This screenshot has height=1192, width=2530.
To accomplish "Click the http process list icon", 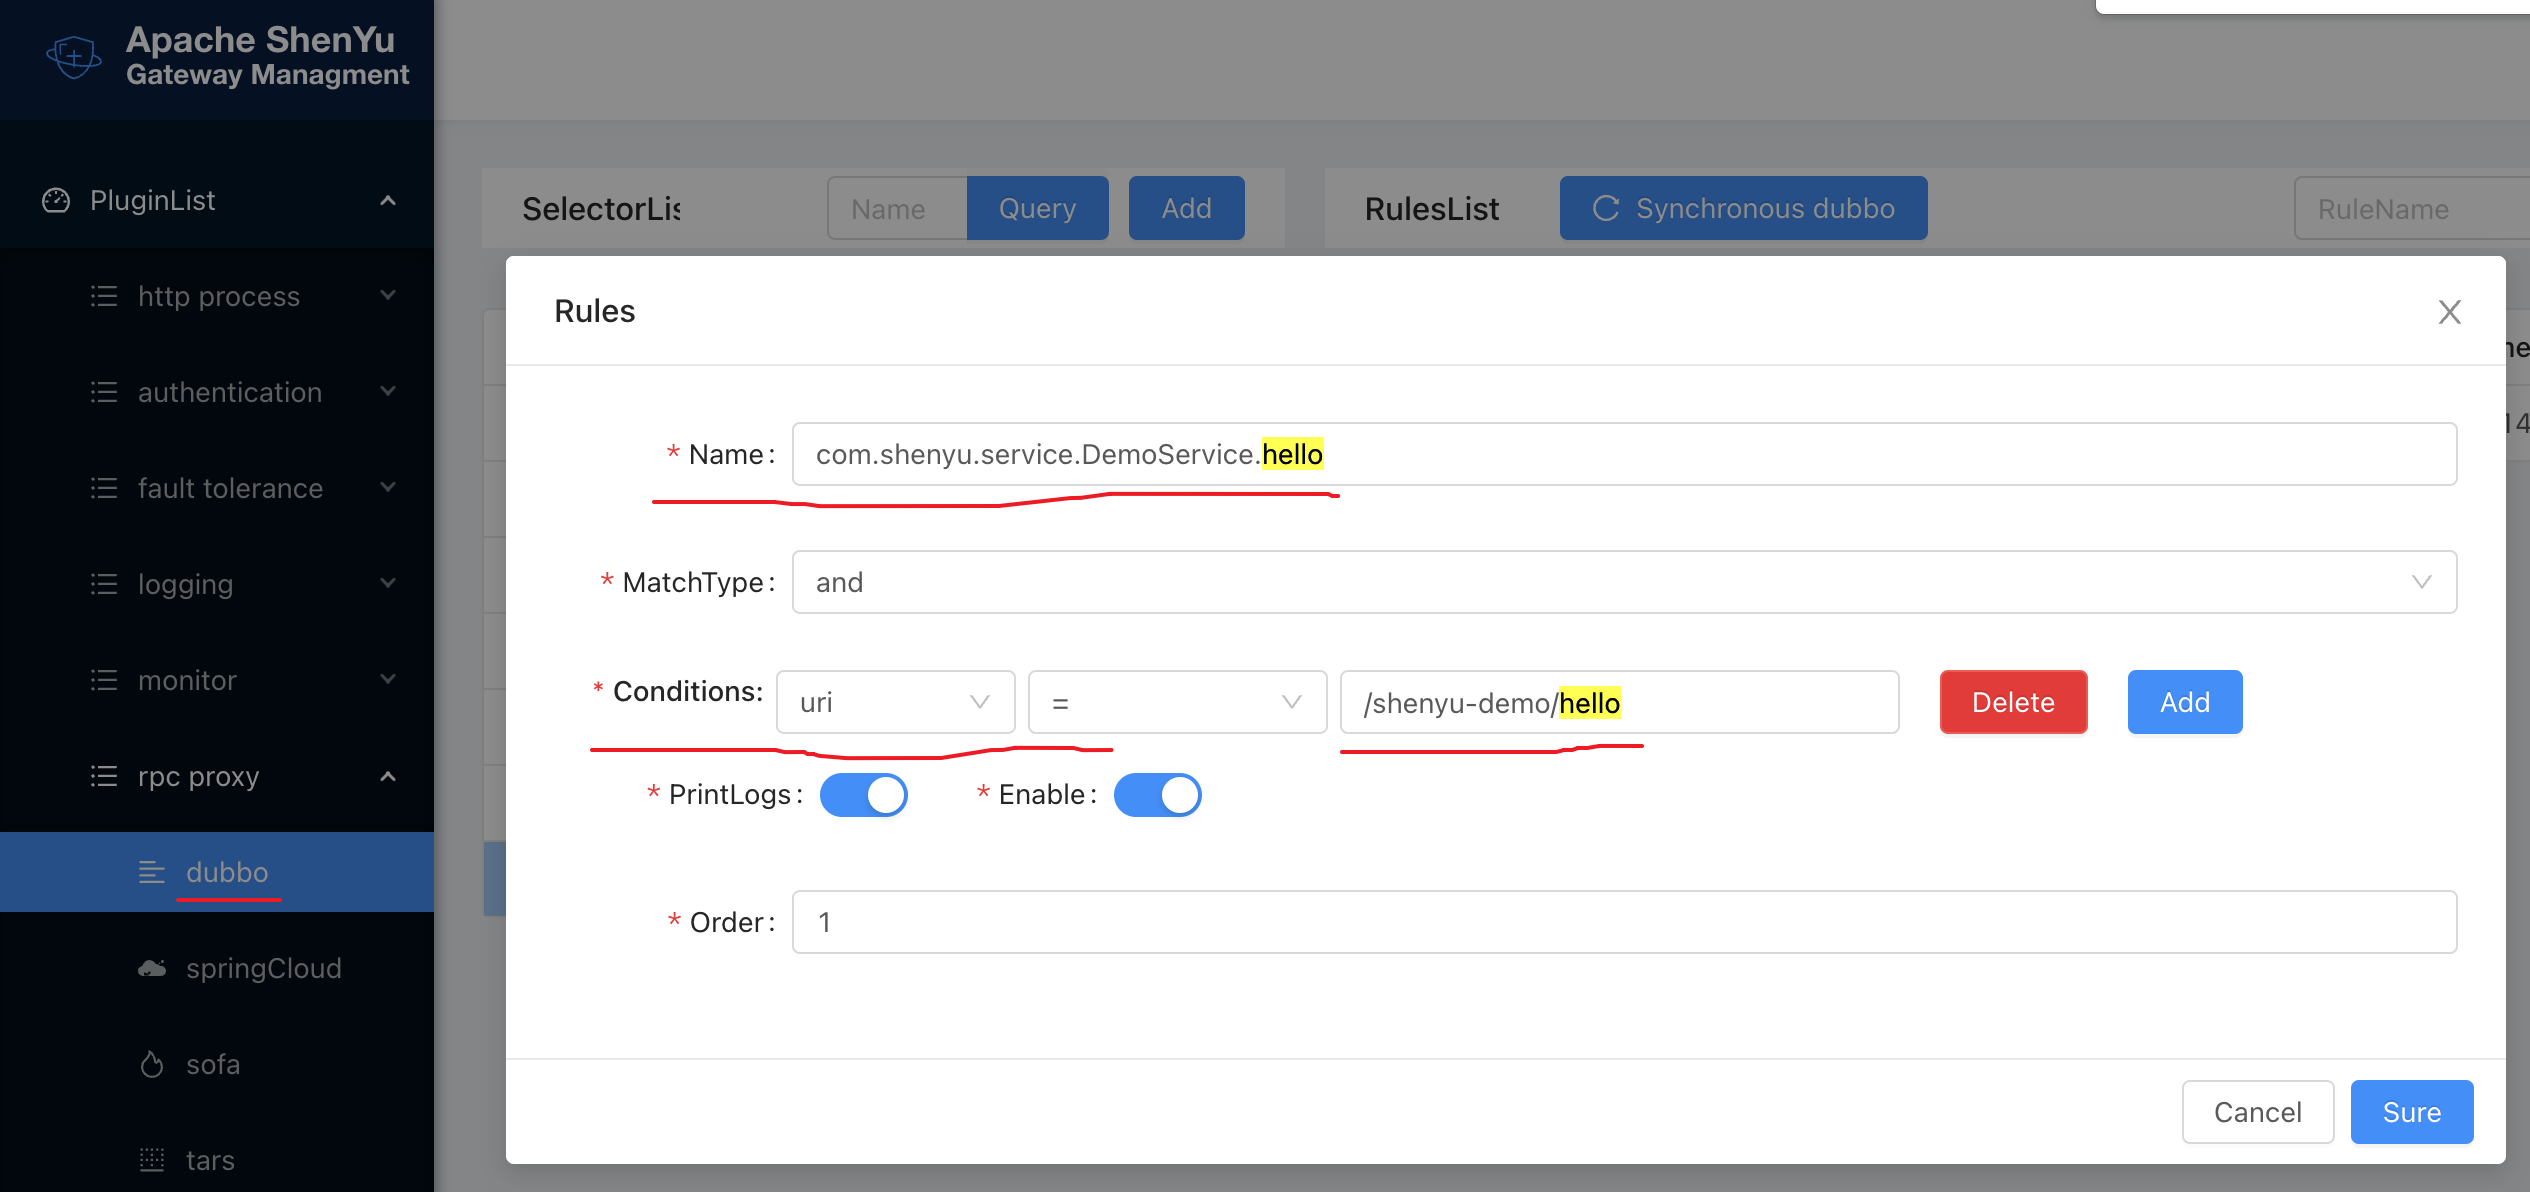I will click(104, 295).
